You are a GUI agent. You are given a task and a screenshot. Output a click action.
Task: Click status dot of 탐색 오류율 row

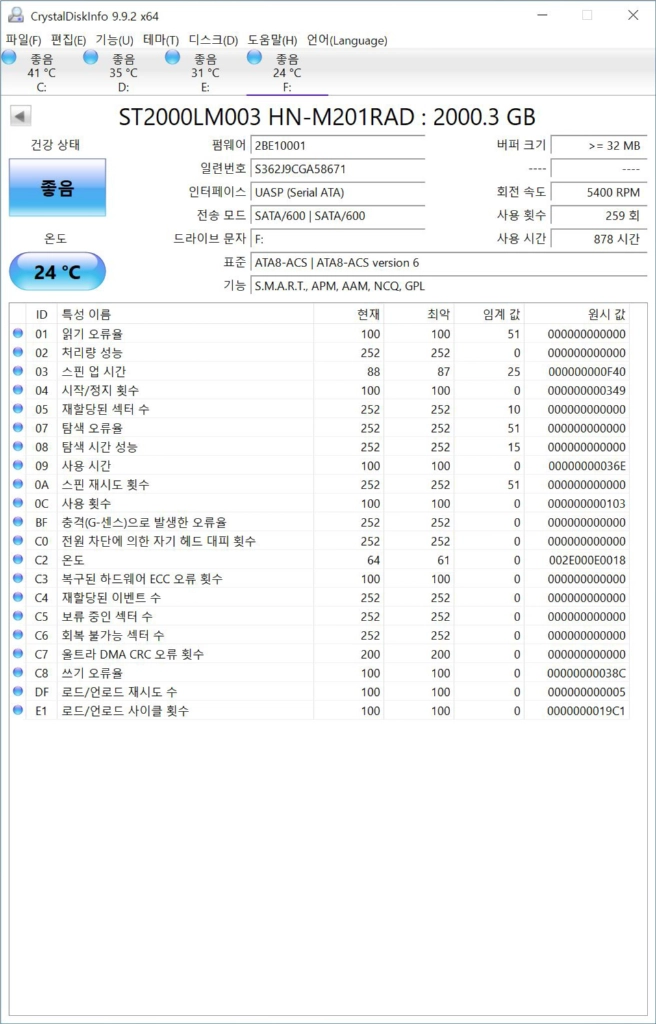tap(18, 428)
